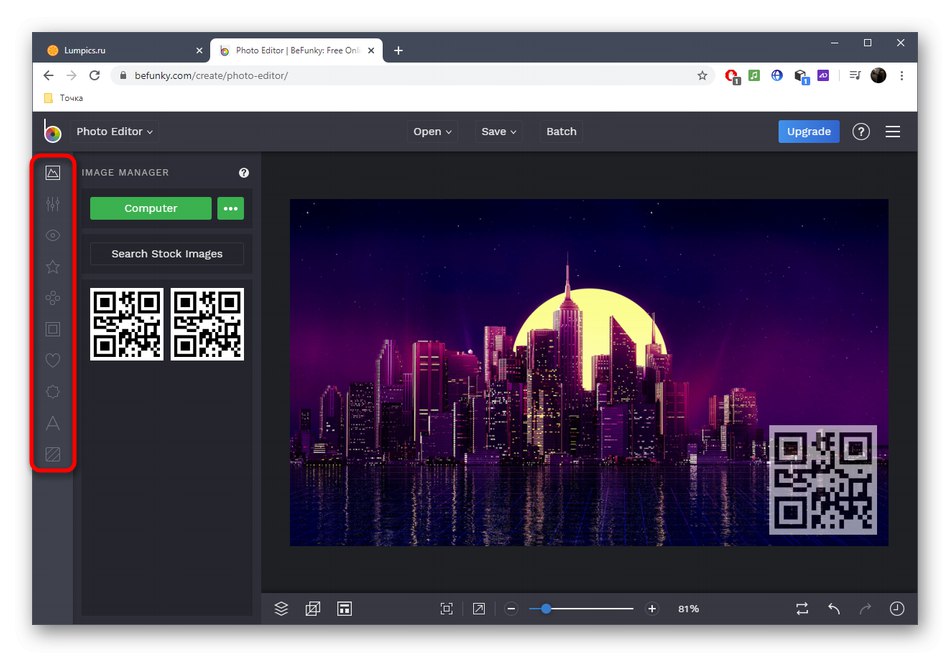Open the Touch Up eye tool
The image size is (950, 657).
53,235
